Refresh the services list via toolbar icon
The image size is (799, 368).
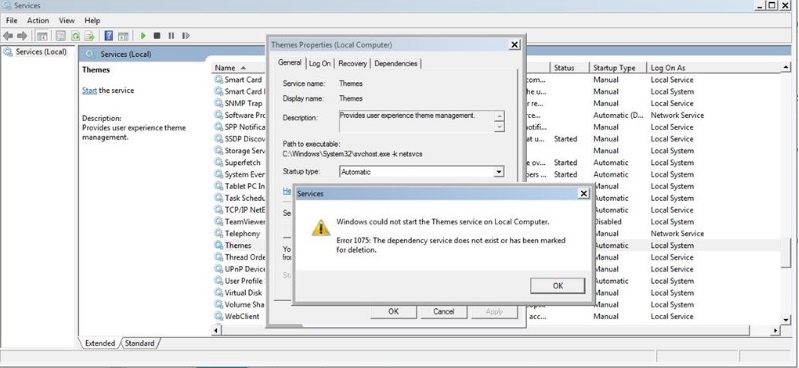tap(75, 36)
